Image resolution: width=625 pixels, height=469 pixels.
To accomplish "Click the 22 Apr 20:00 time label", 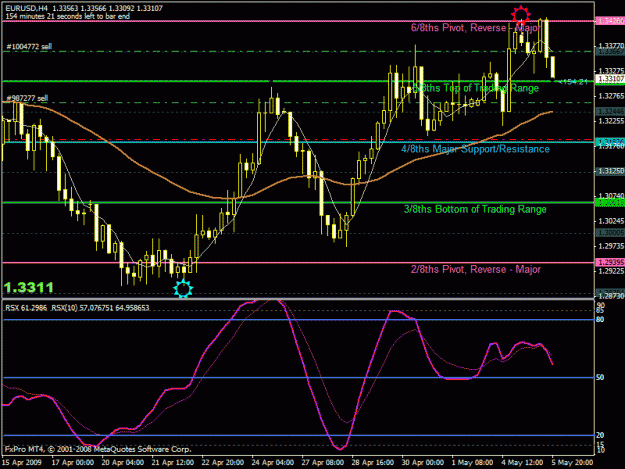I will tap(222, 463).
